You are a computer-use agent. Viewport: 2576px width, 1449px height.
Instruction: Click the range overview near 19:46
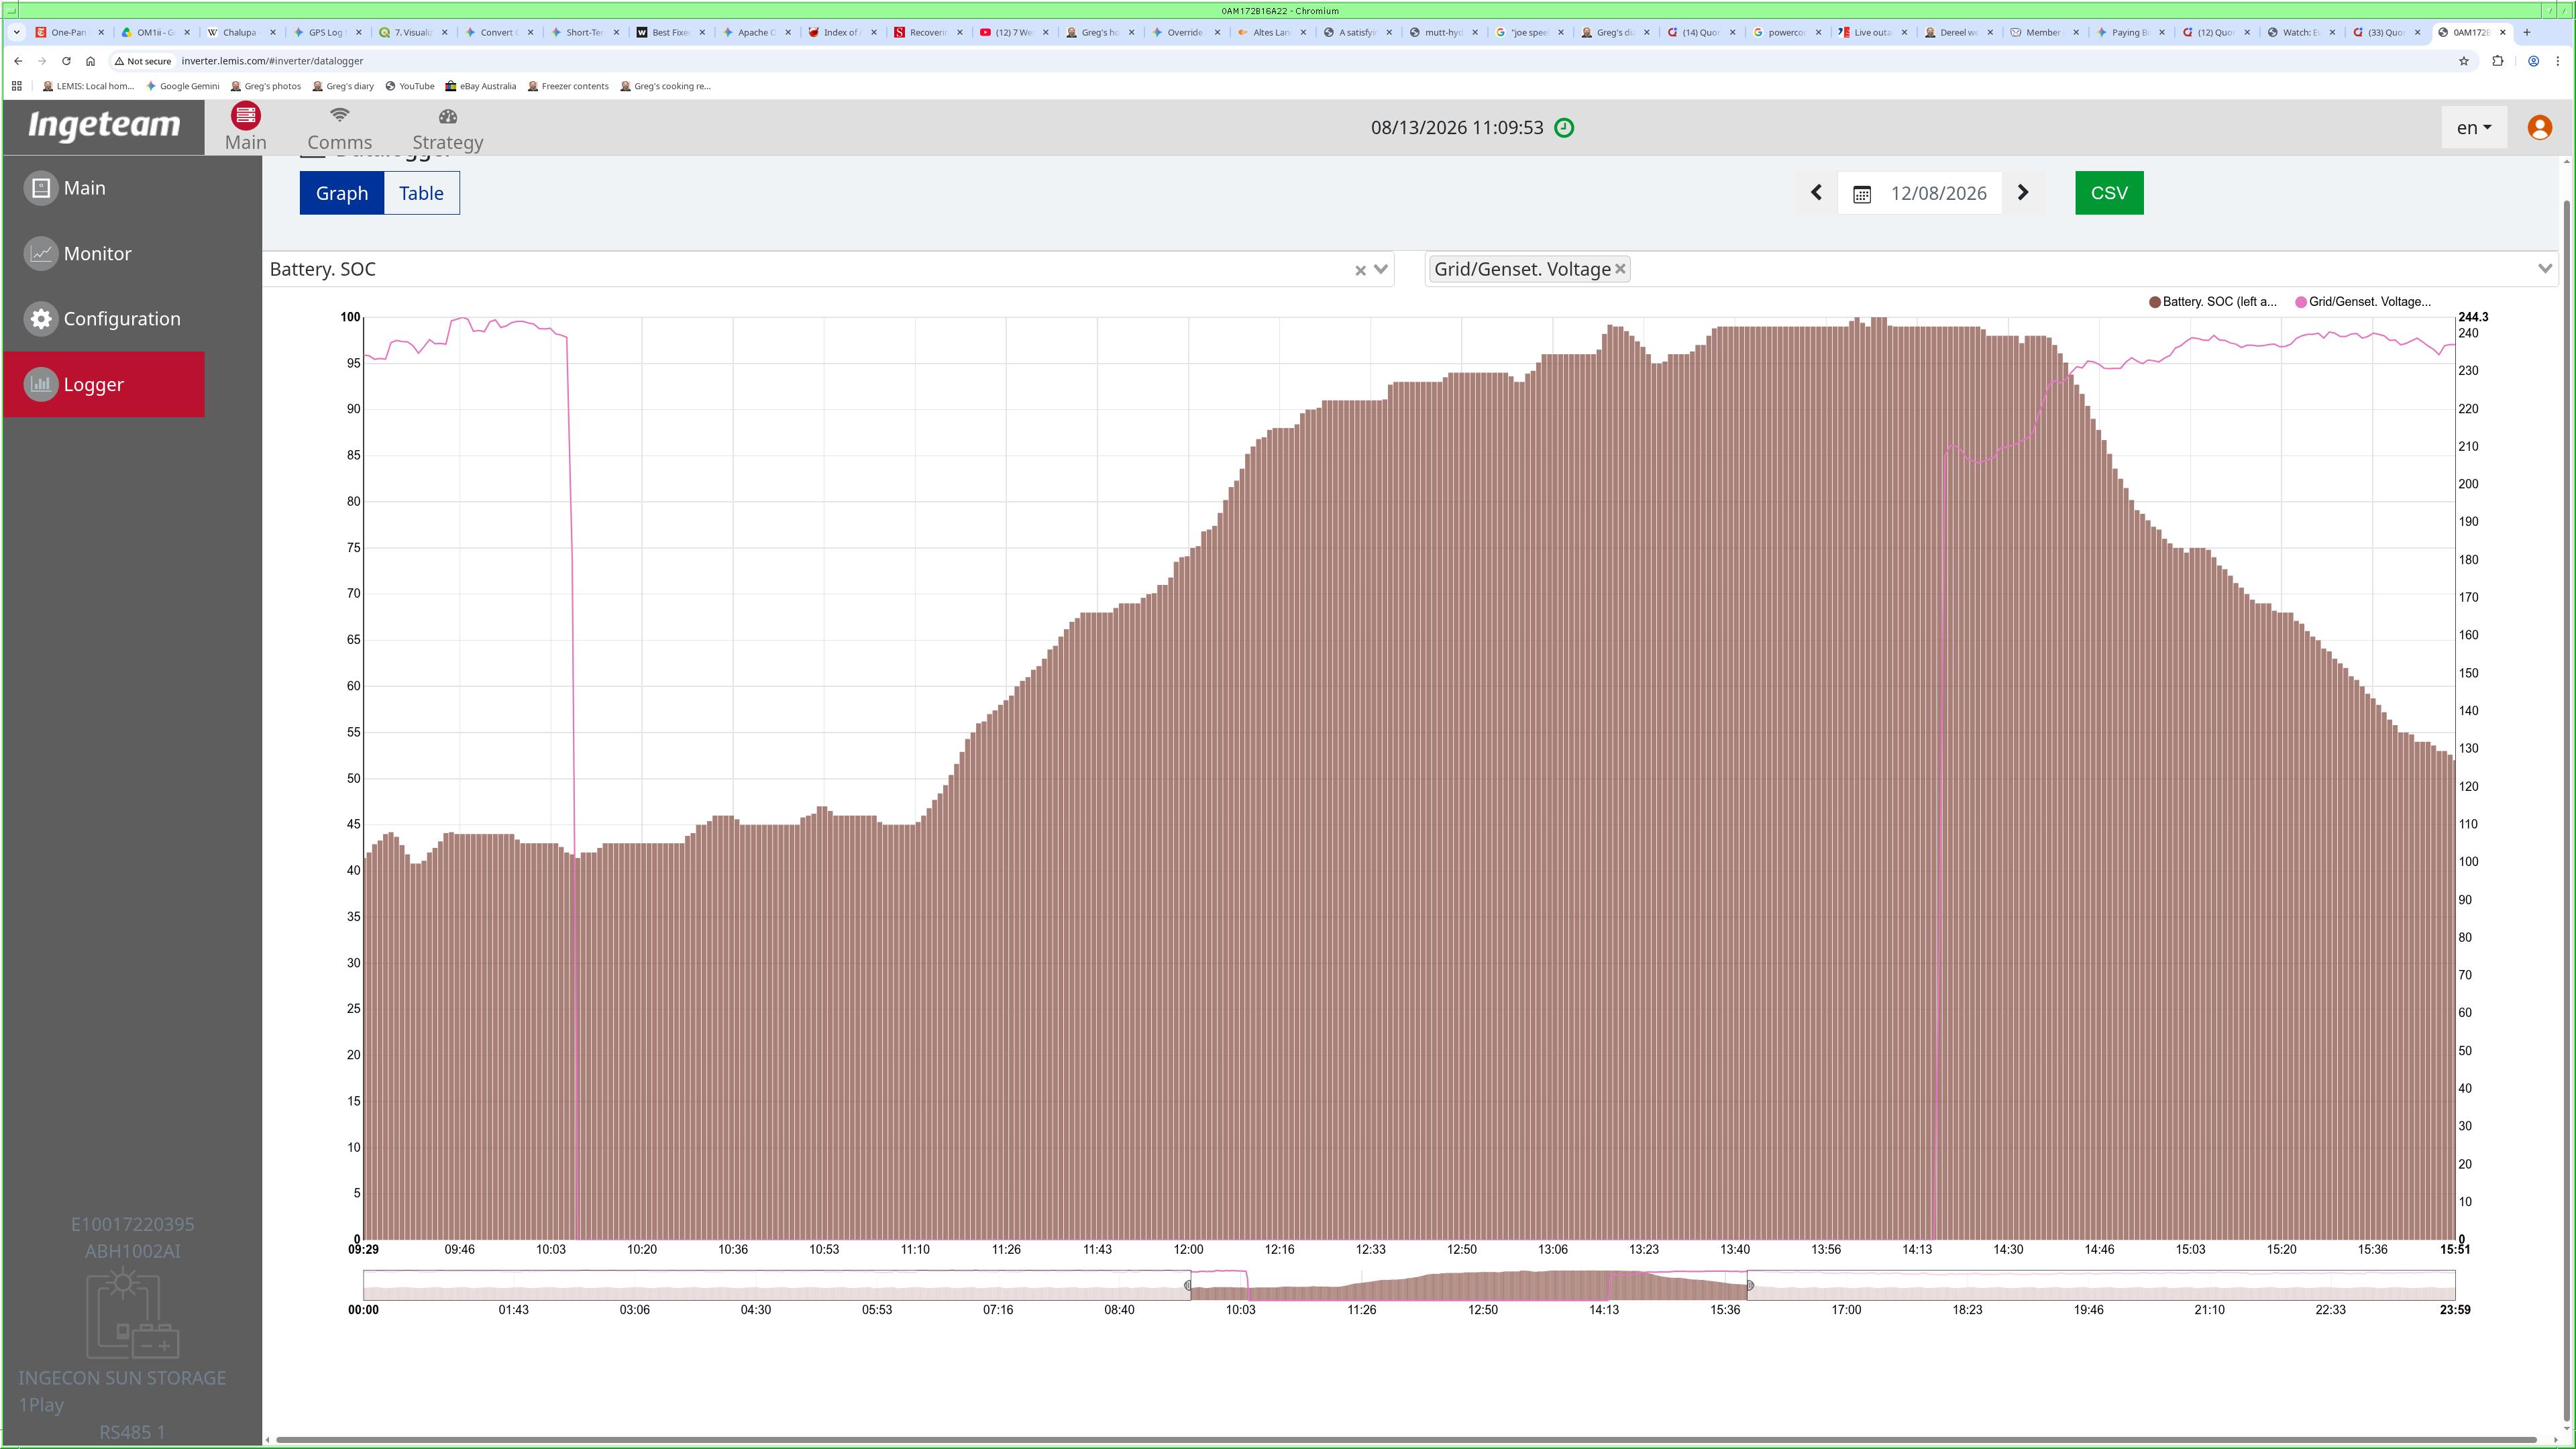(x=2088, y=1285)
